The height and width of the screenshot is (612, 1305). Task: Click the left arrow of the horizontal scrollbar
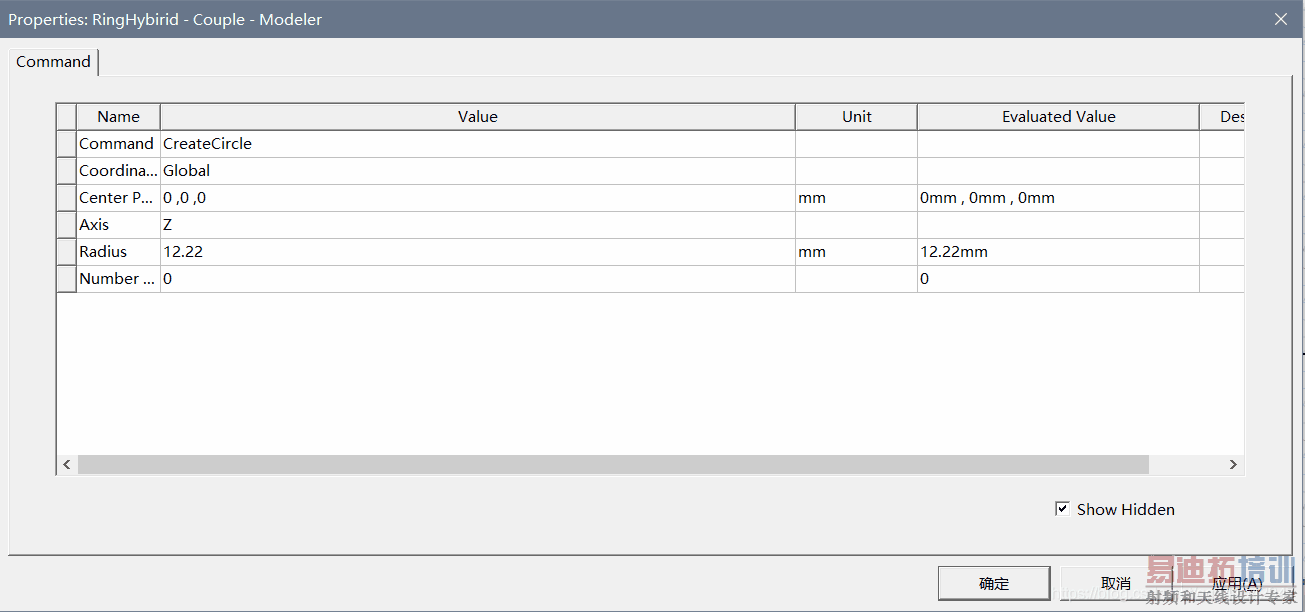67,465
